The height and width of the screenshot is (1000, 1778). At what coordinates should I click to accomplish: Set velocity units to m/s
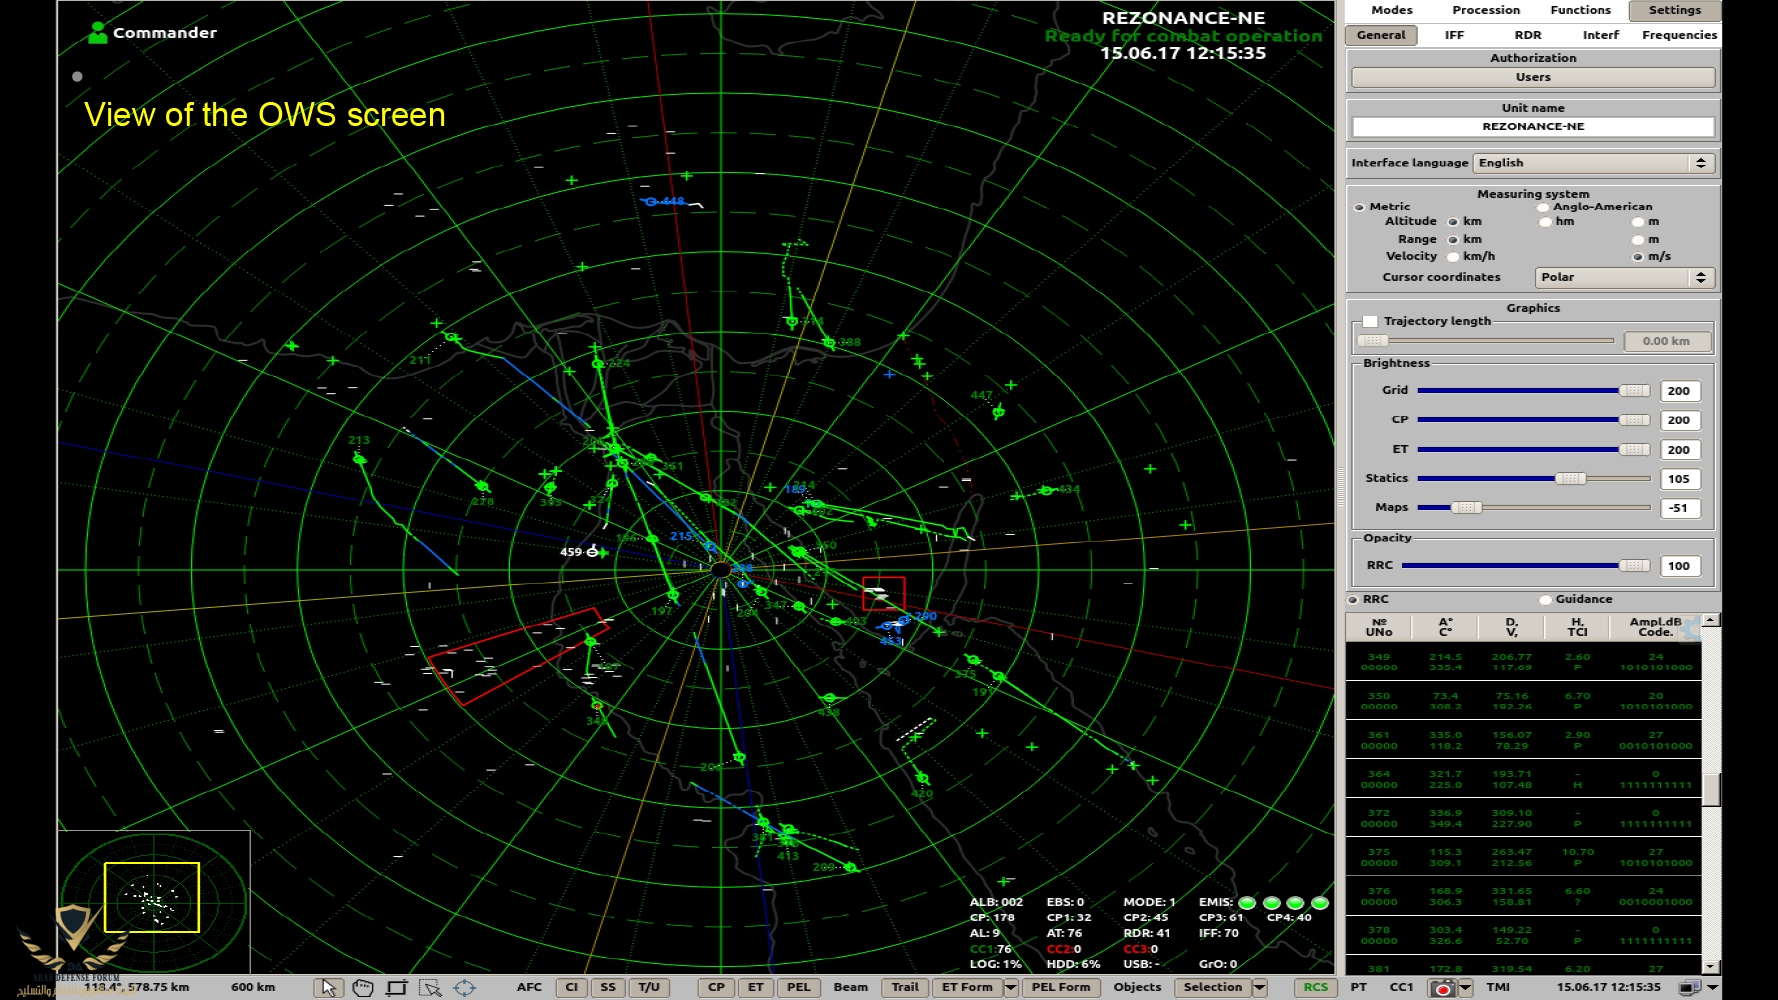pos(1638,257)
